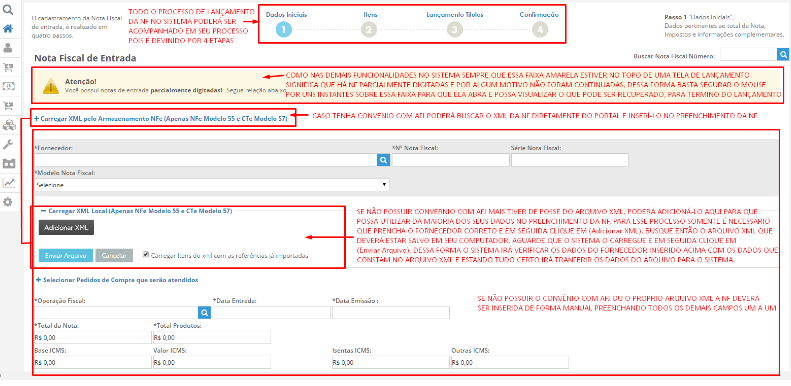Click the yellow warning triangle icon
The image size is (791, 386).
(x=50, y=86)
